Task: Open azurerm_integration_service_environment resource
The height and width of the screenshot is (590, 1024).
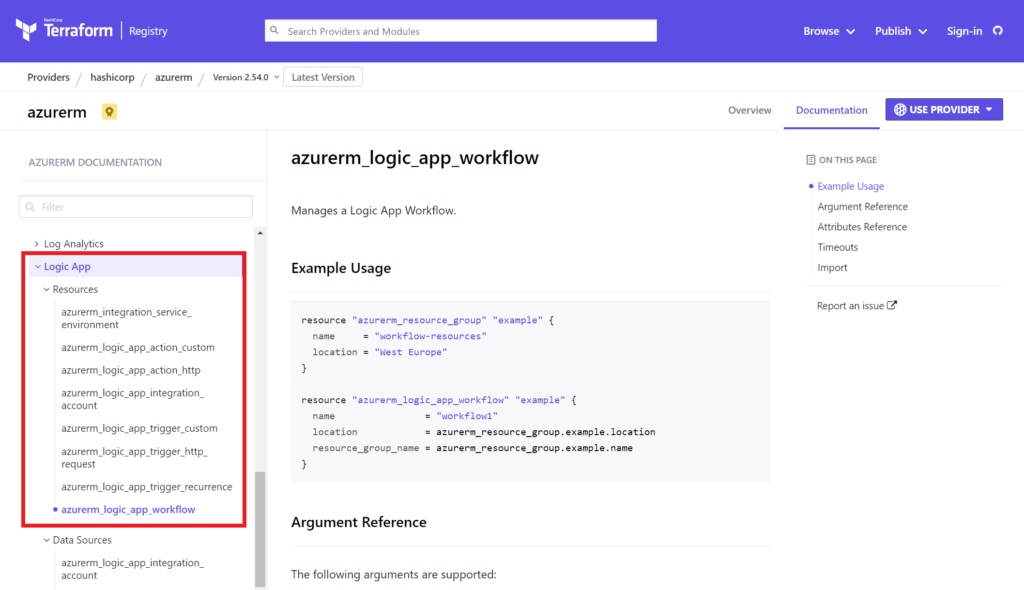Action: point(126,318)
